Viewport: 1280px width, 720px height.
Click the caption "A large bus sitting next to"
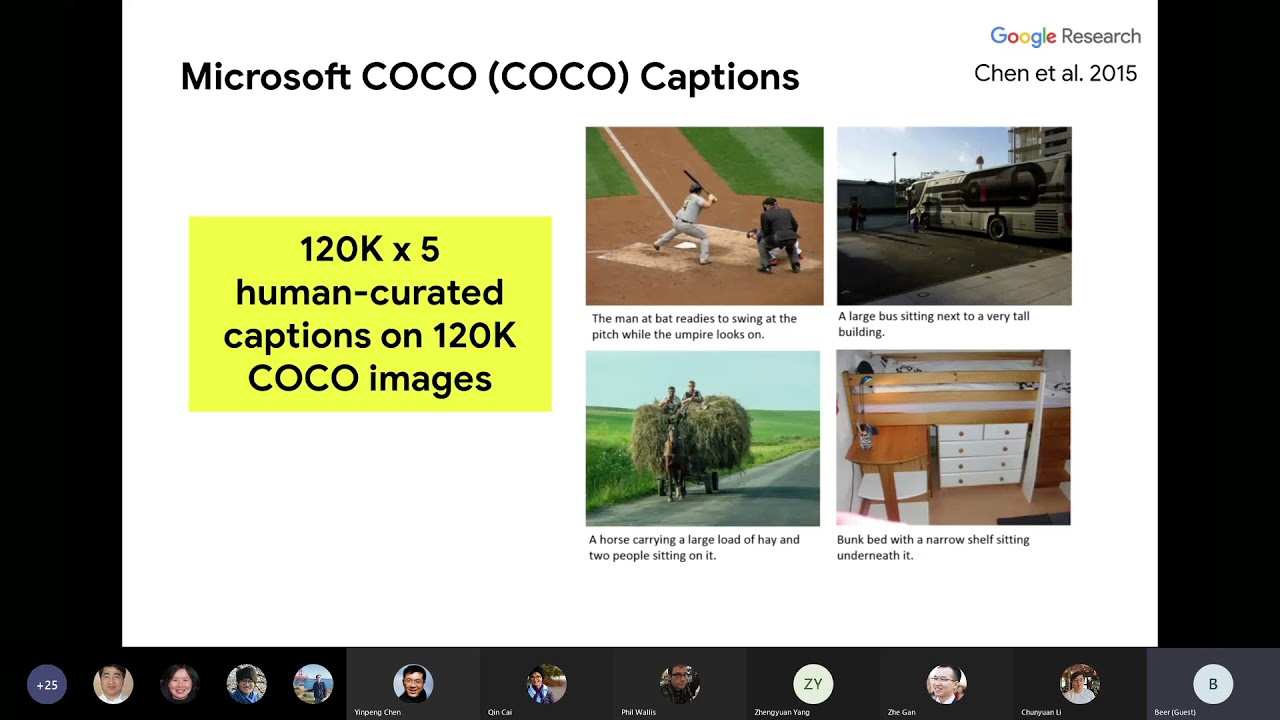(934, 324)
